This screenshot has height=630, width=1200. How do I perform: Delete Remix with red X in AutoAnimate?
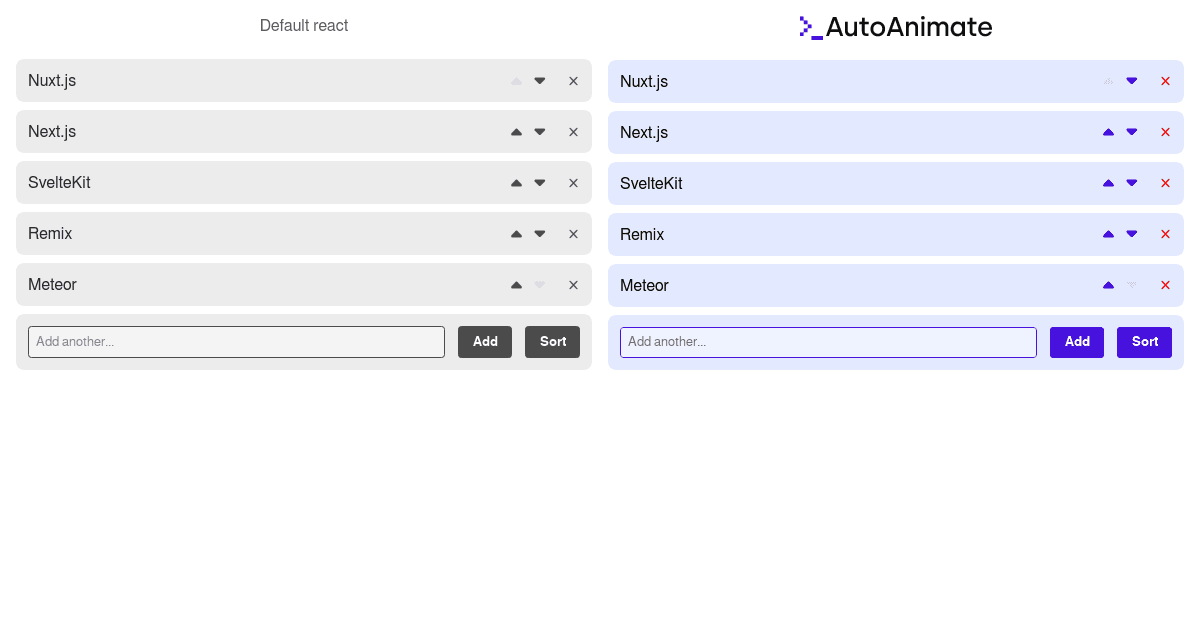pos(1165,234)
